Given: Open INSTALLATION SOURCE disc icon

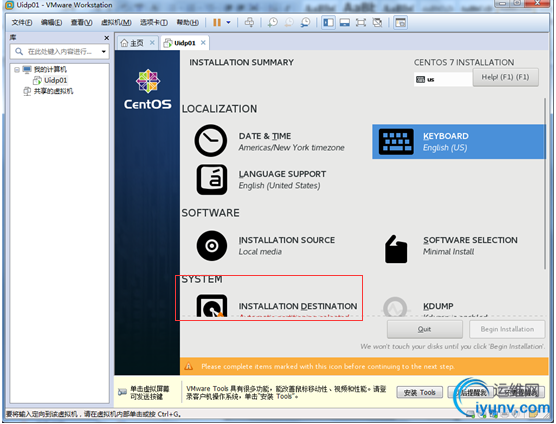Looking at the screenshot, I should coord(212,246).
